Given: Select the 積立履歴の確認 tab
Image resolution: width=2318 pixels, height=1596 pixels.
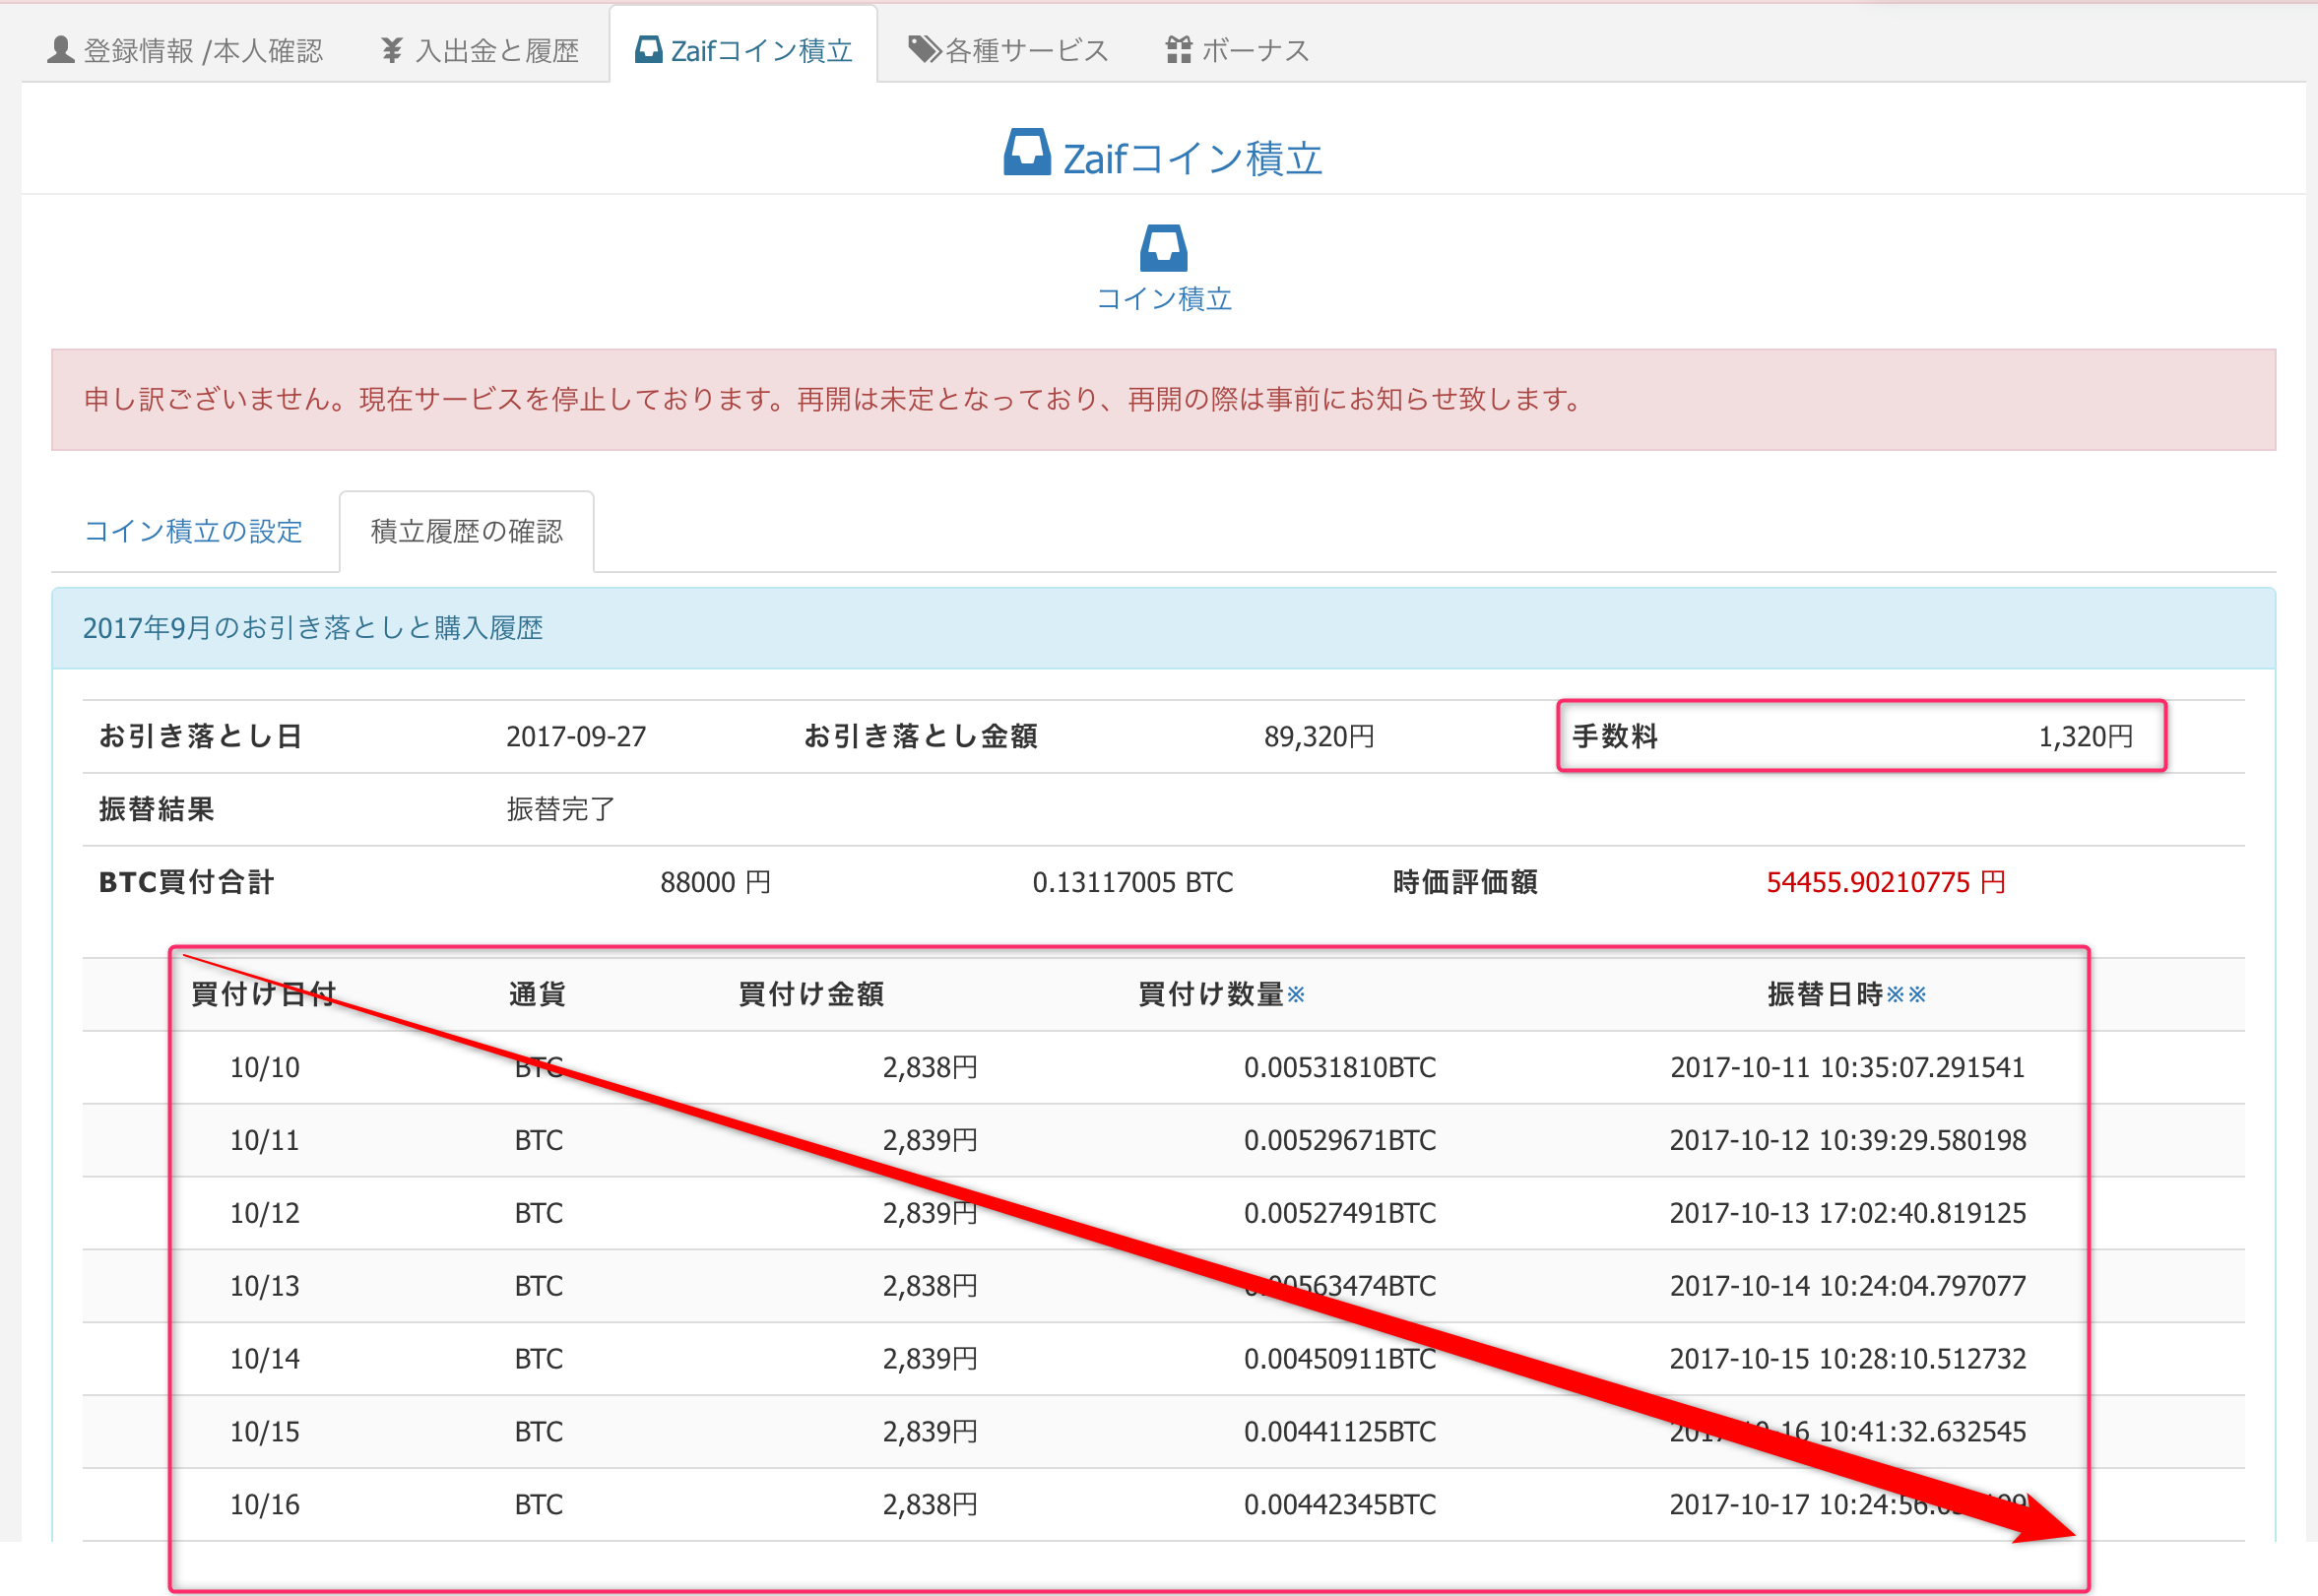Looking at the screenshot, I should [x=467, y=531].
